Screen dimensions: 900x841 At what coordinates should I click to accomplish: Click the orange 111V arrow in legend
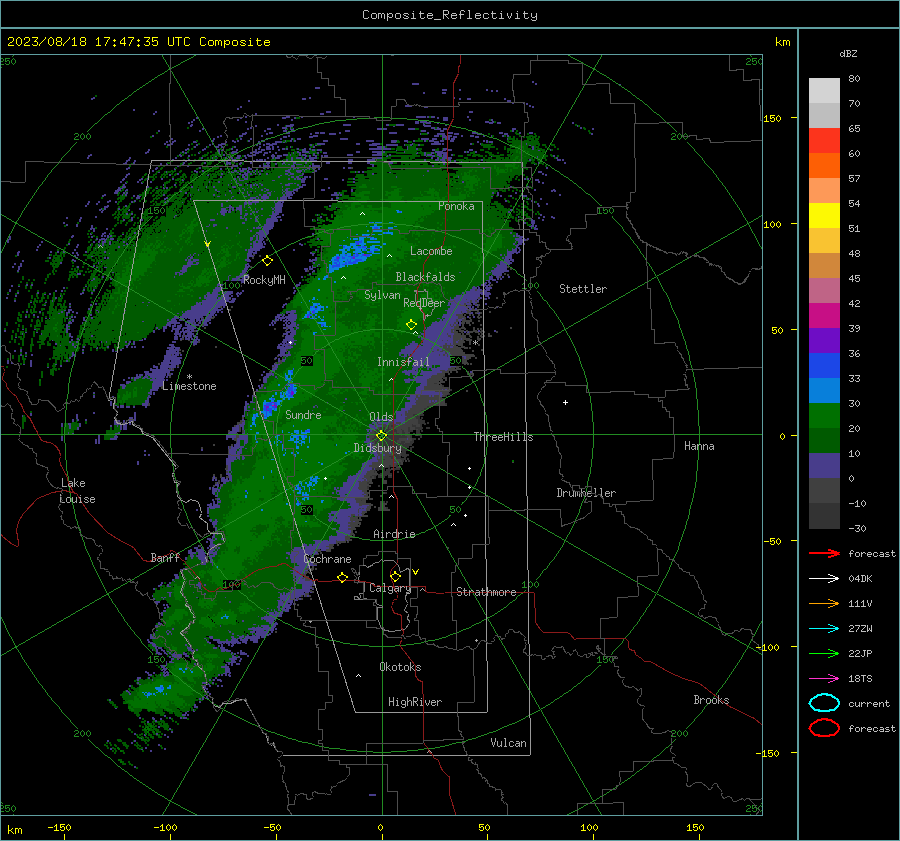tap(824, 603)
